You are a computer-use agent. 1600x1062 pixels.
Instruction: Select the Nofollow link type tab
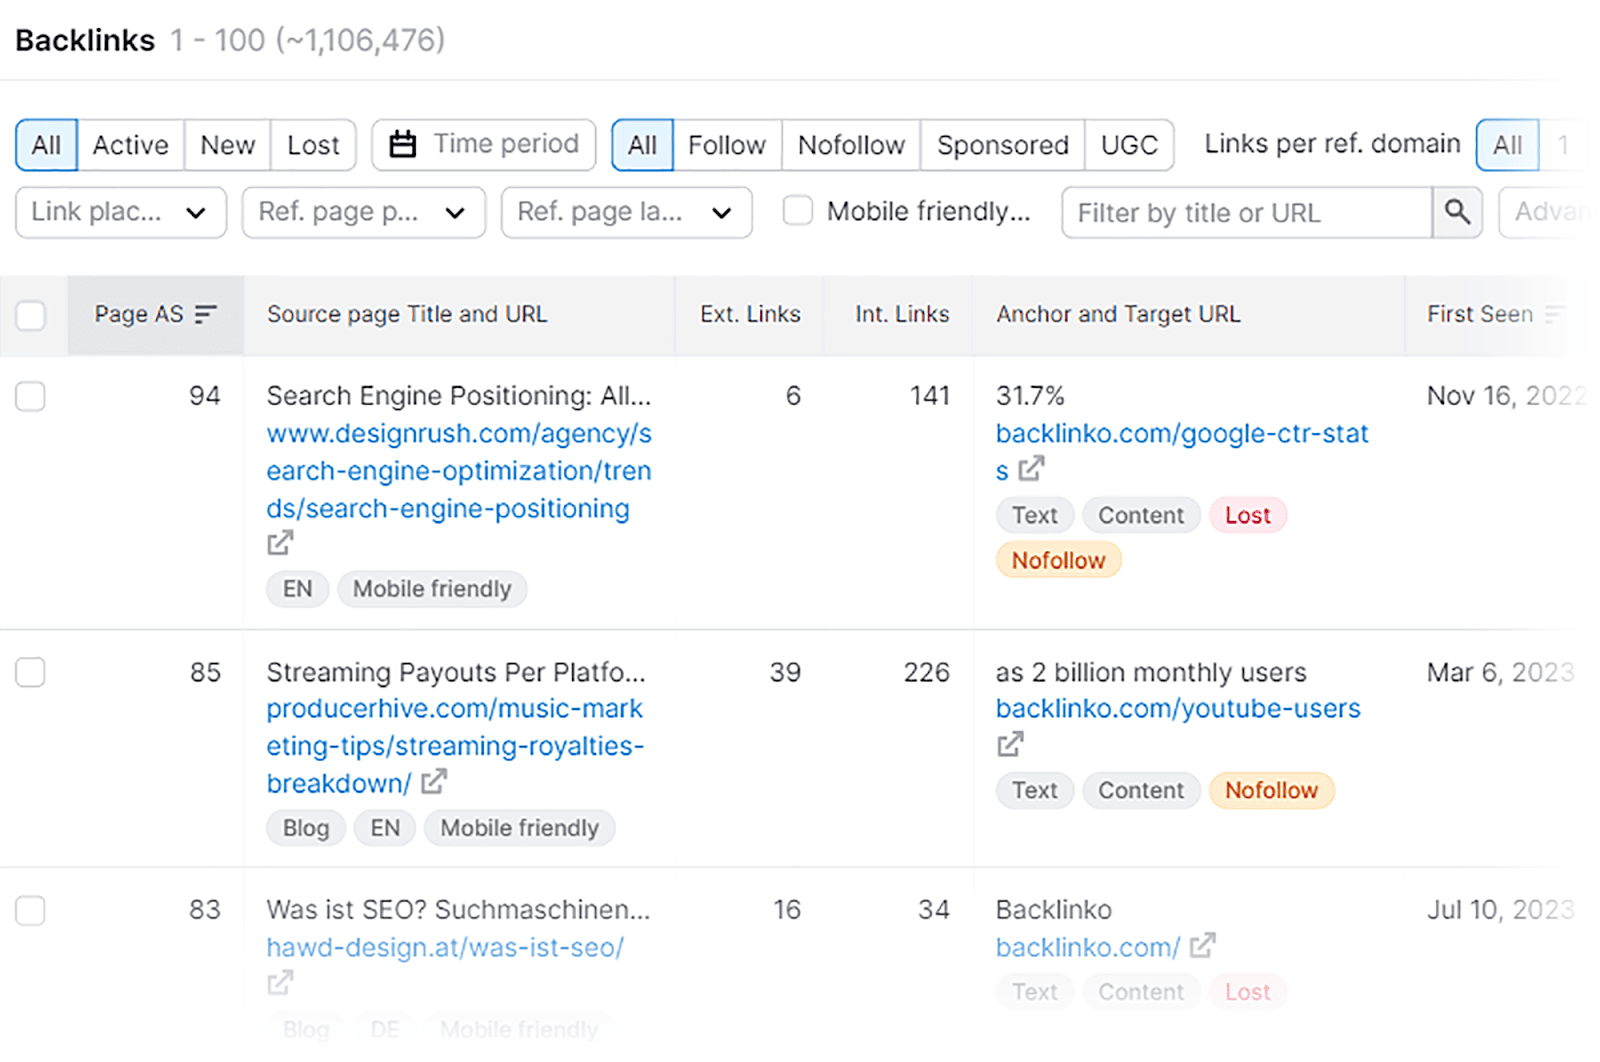(851, 145)
